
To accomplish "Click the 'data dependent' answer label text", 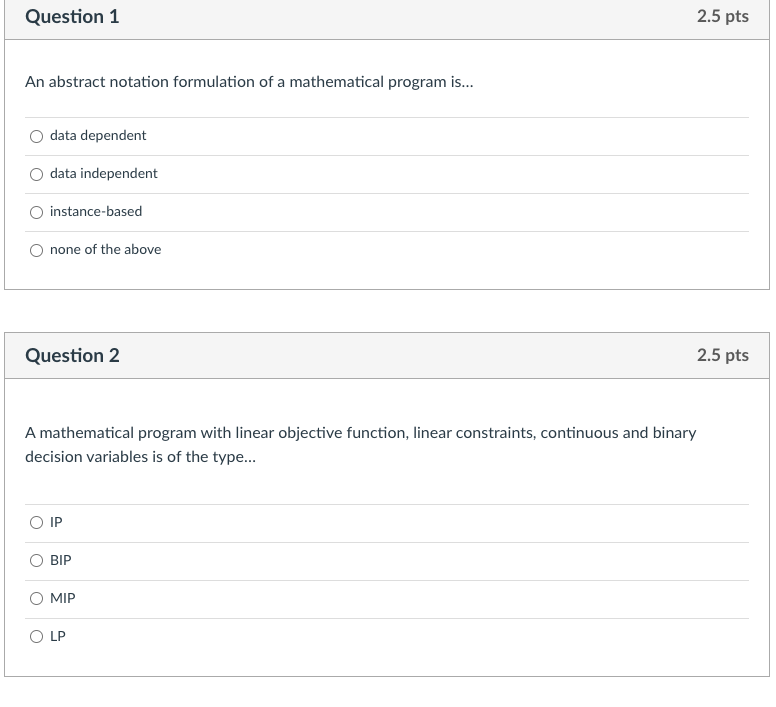I will 98,135.
